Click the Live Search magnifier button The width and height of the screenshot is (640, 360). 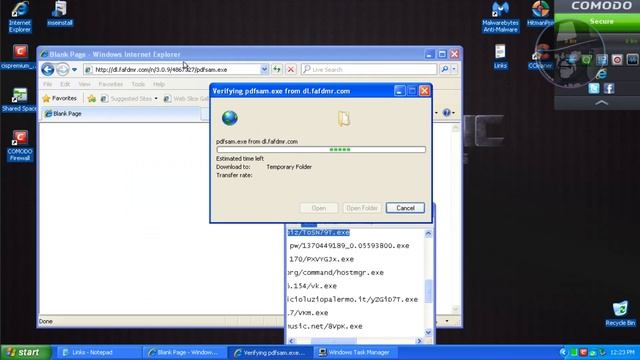444,69
